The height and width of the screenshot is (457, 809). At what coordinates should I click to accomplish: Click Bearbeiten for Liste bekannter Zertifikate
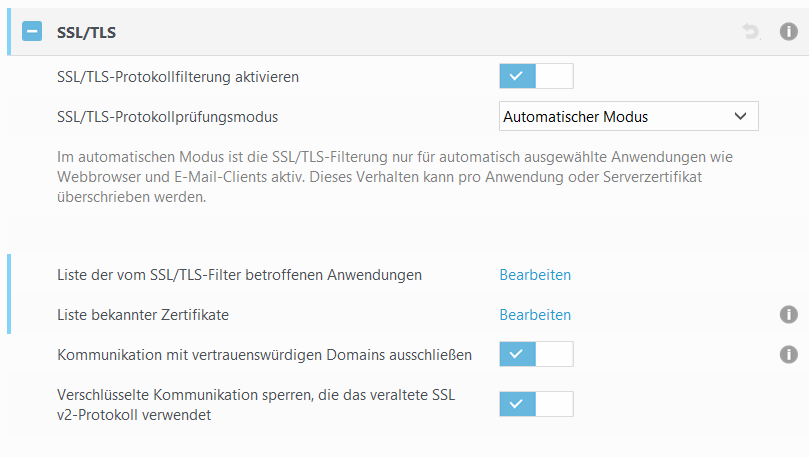535,315
